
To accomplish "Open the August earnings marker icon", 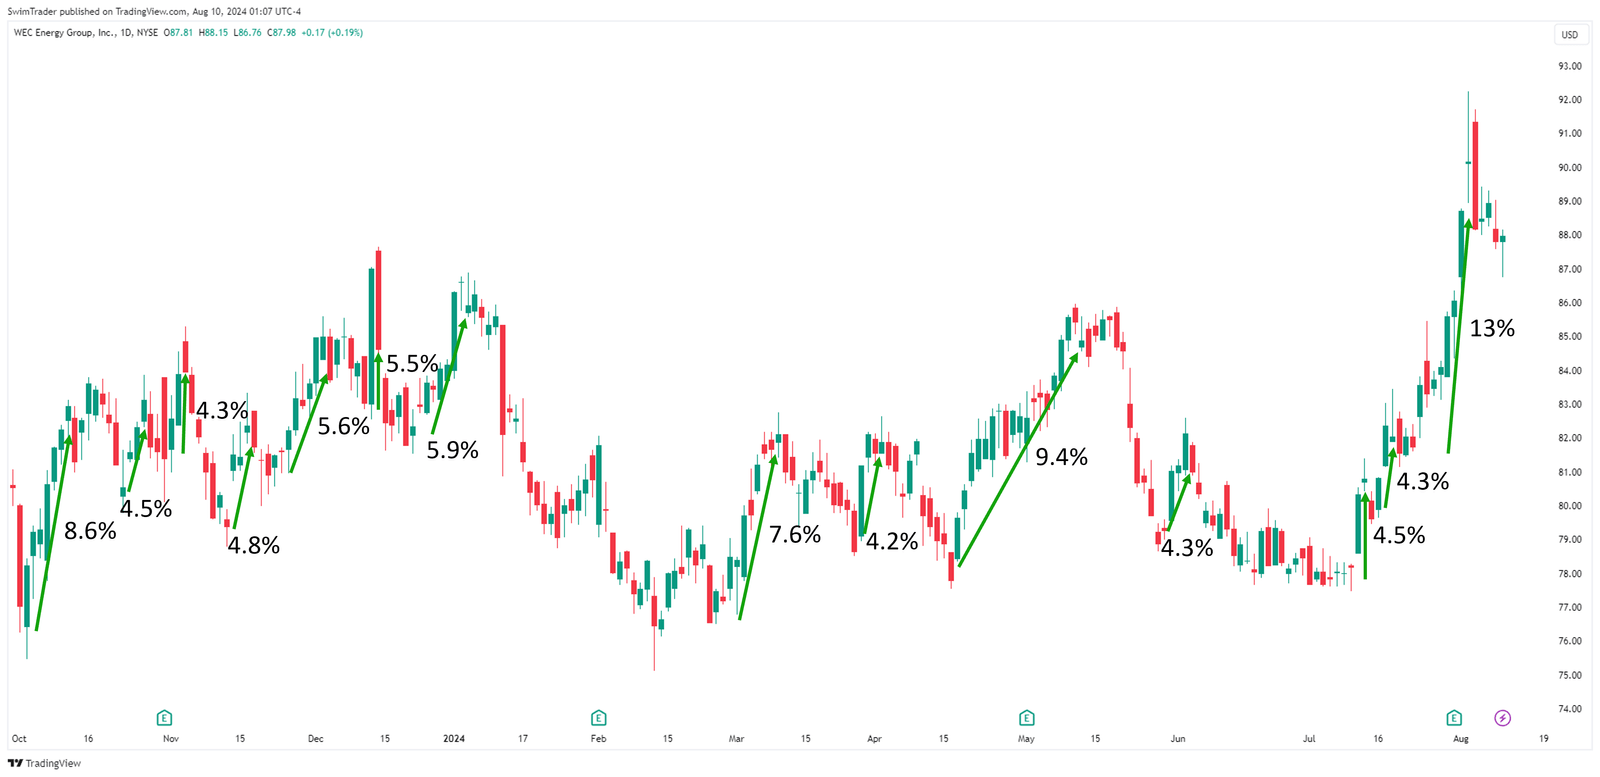I will coord(1454,718).
